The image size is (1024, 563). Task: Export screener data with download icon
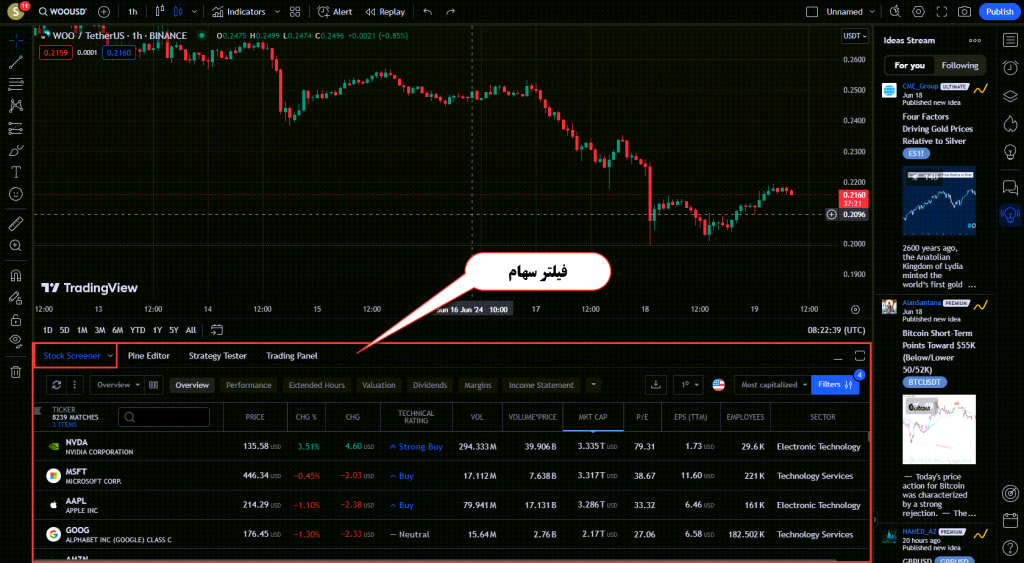[x=656, y=385]
